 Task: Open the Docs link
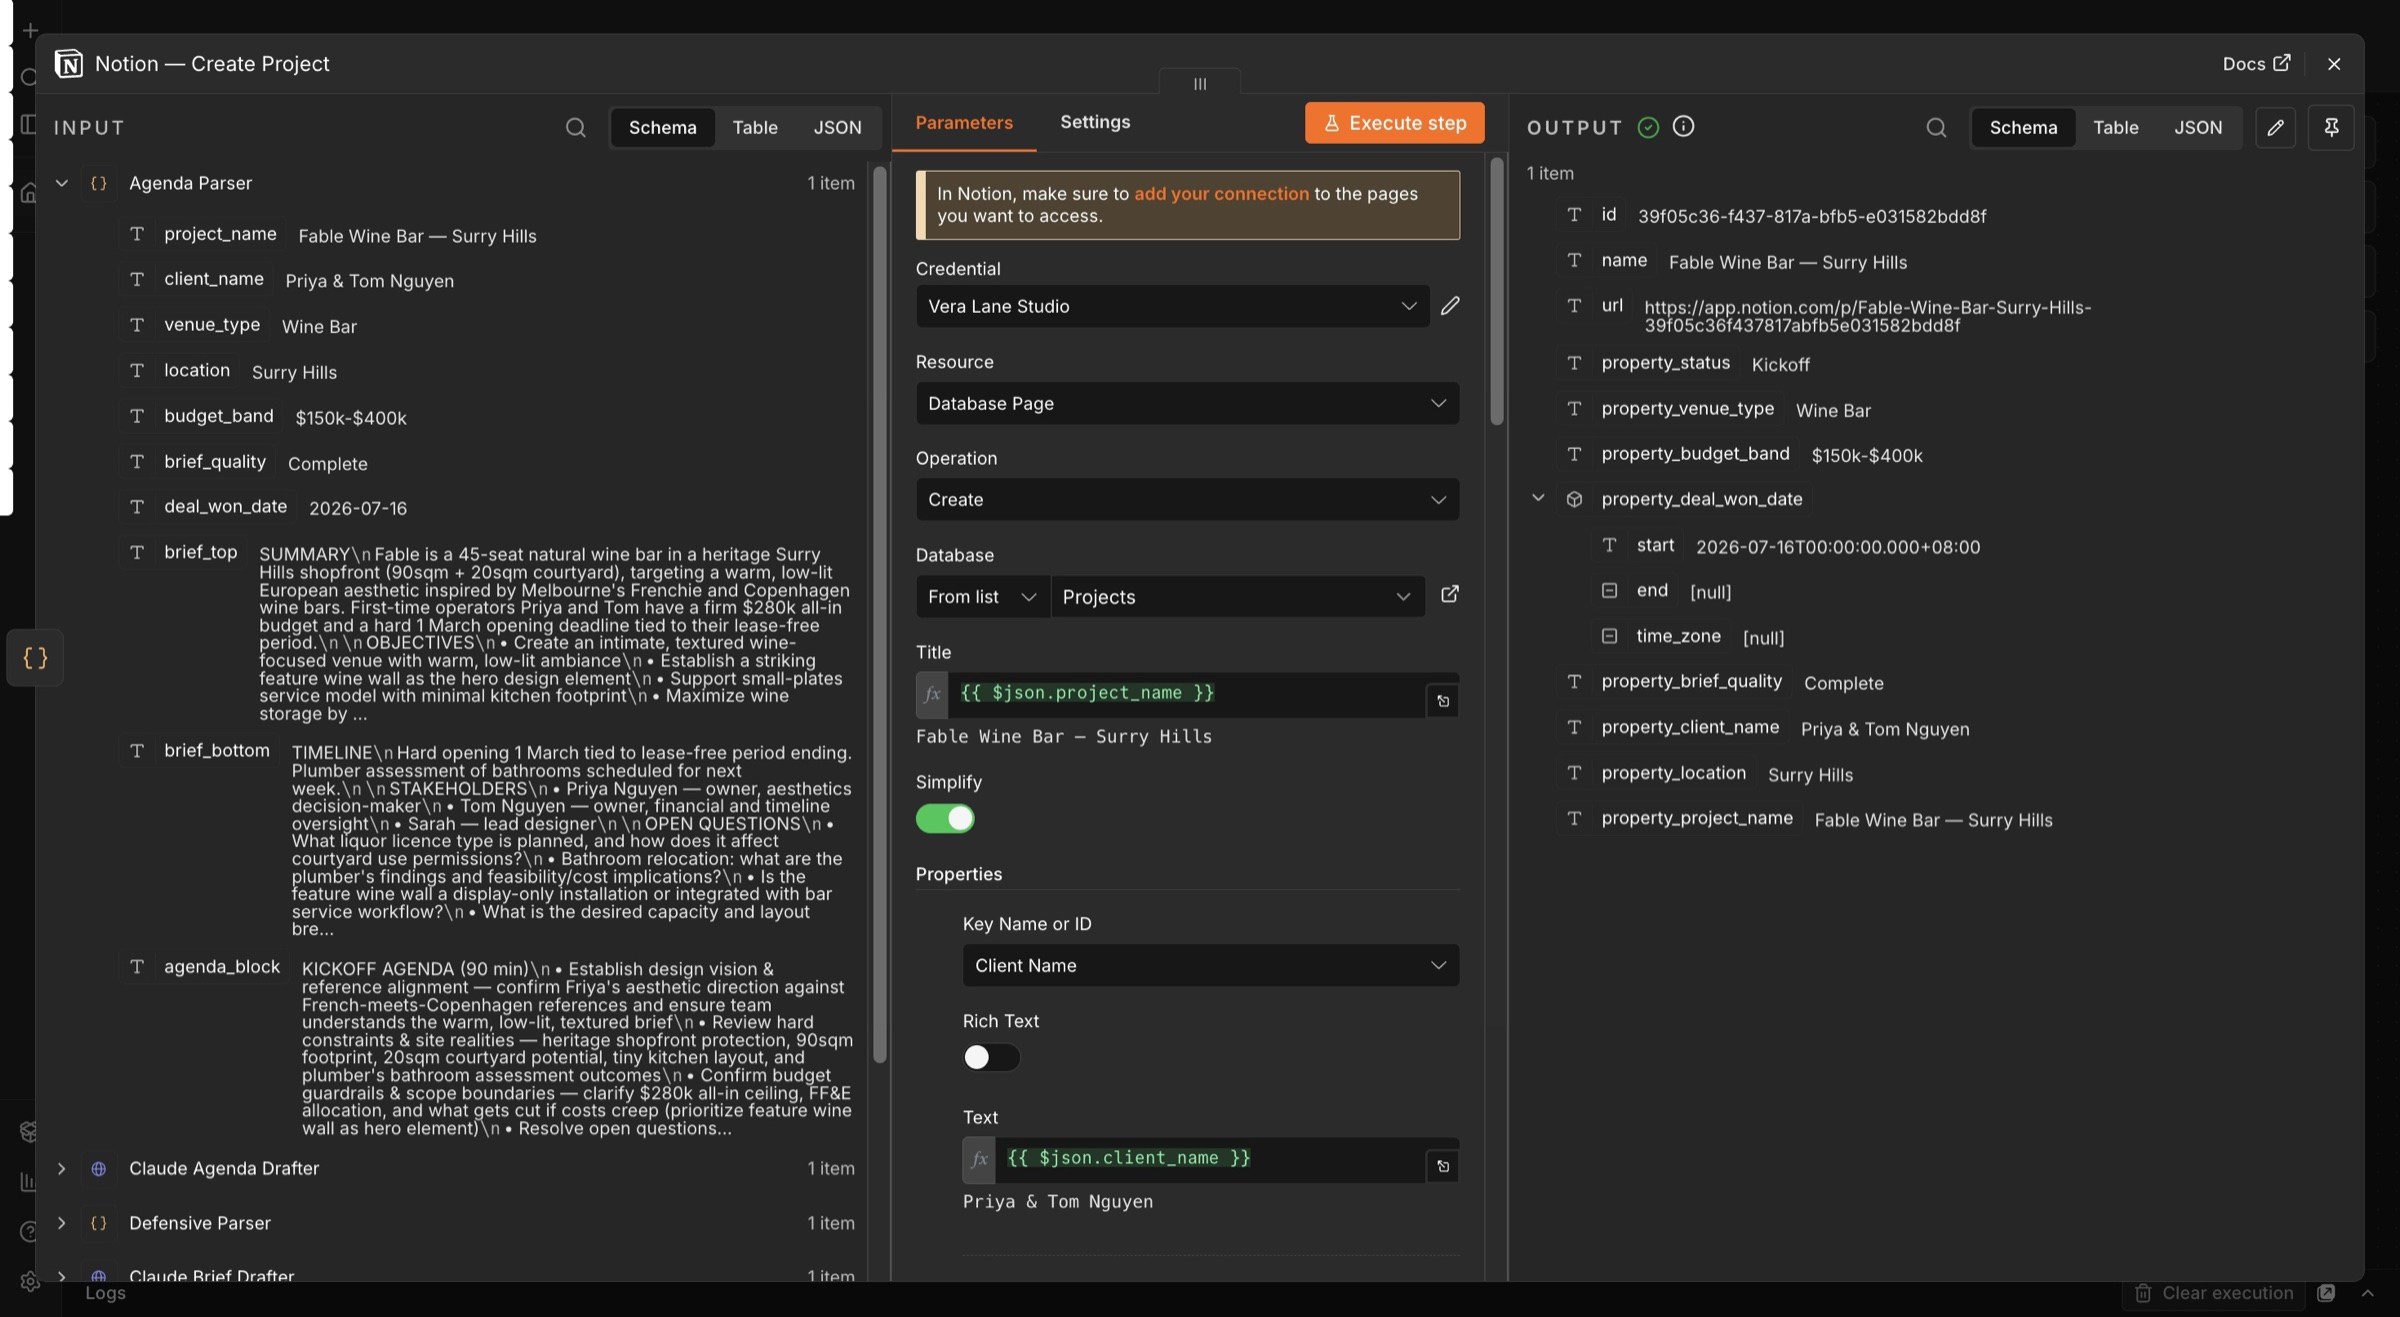pos(2256,63)
